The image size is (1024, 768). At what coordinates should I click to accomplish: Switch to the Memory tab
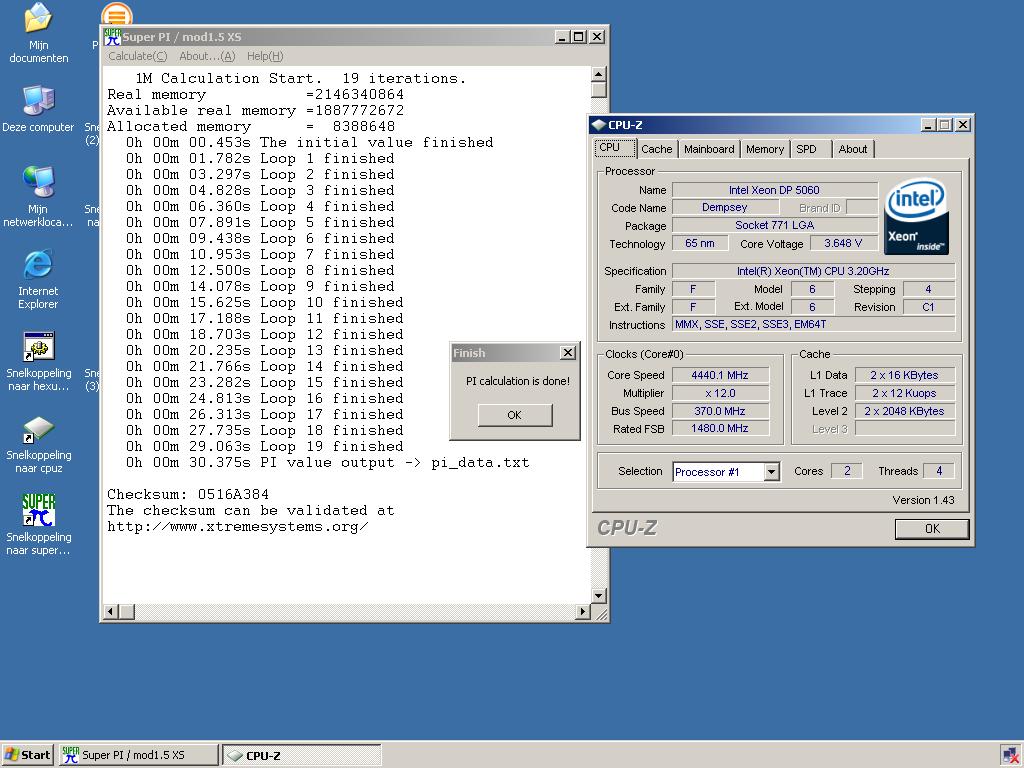(x=765, y=149)
